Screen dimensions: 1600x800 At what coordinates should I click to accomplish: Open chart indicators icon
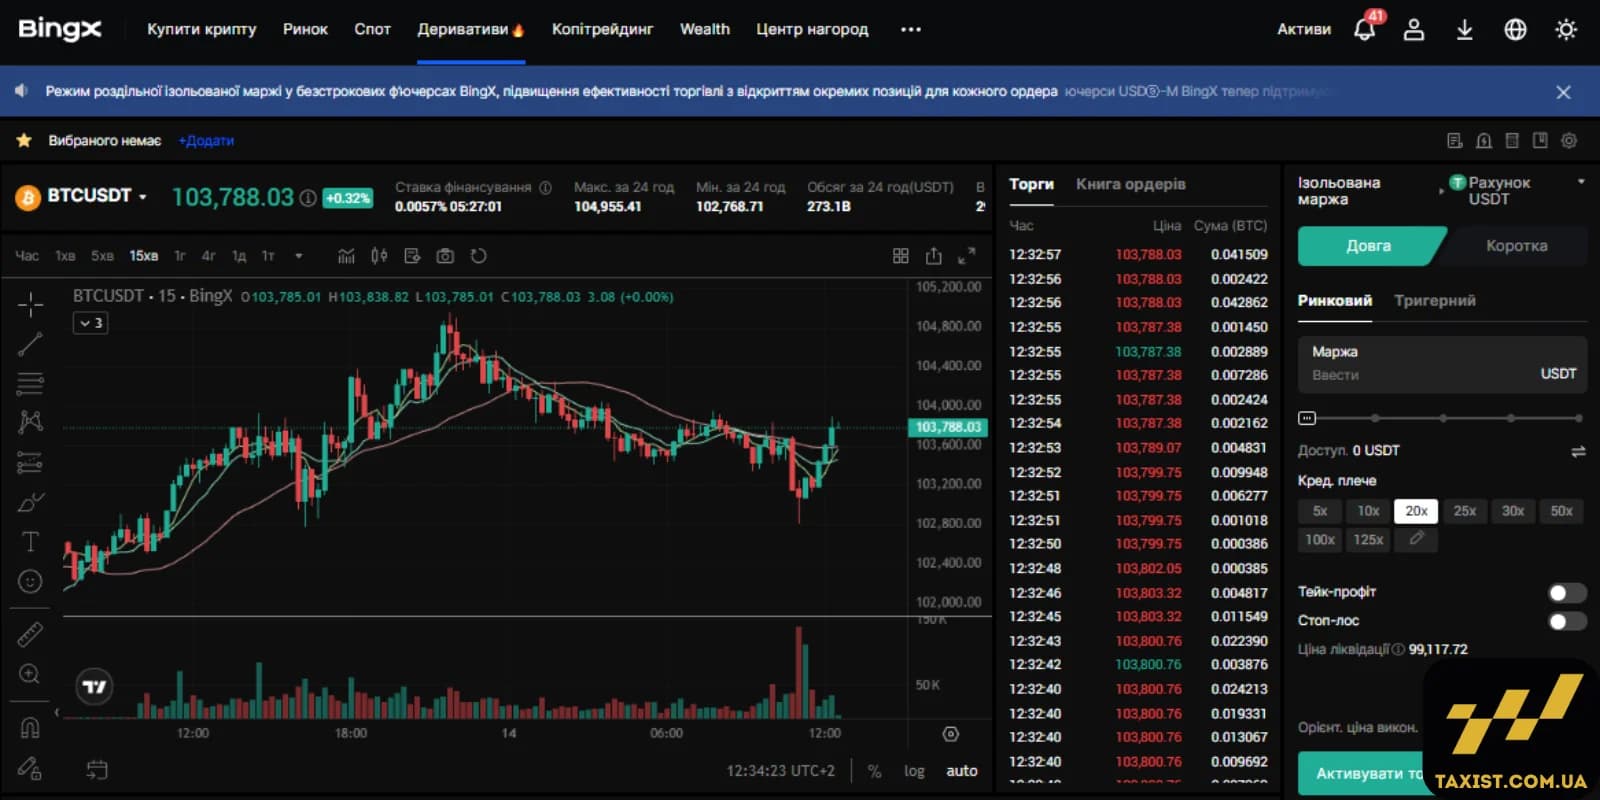click(x=346, y=256)
